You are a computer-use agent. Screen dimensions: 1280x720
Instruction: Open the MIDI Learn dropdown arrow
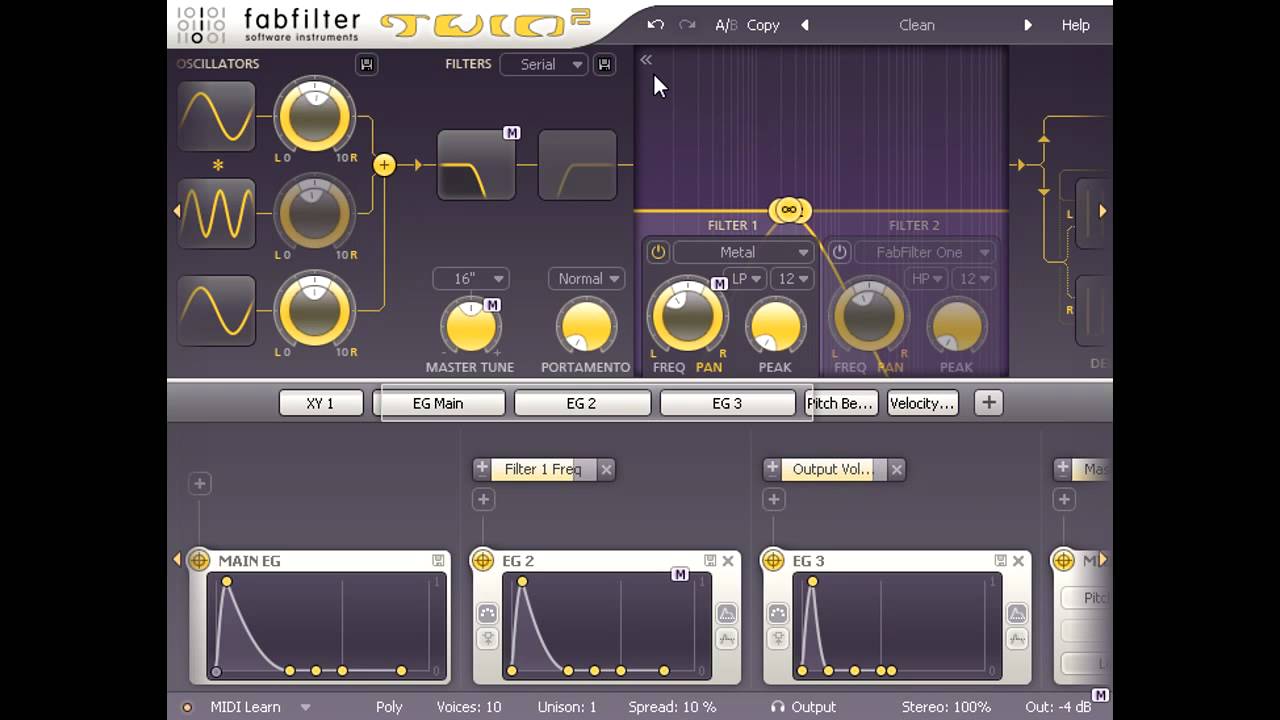306,707
